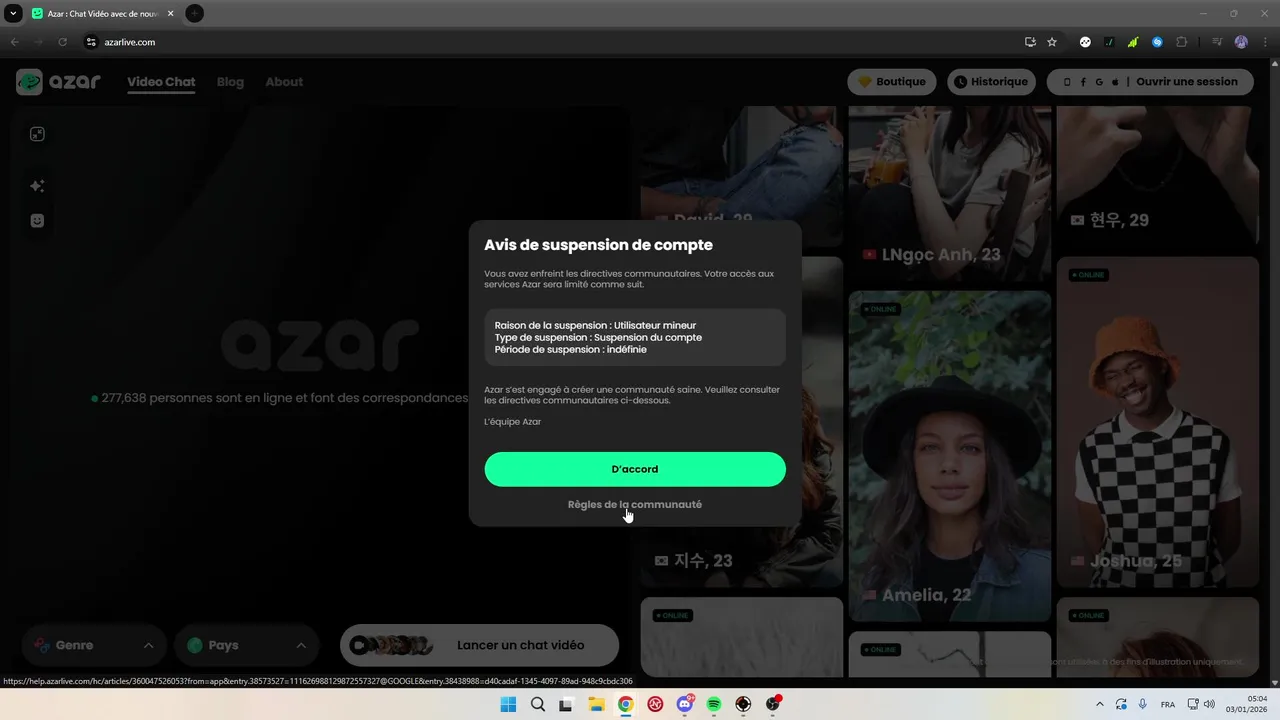Click the browser reload button
This screenshot has width=1280, height=720.
click(62, 42)
